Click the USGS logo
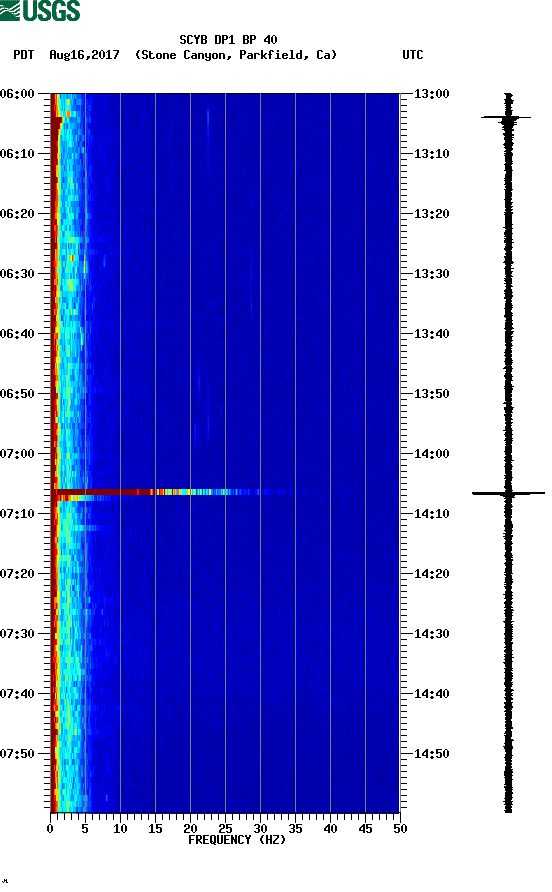The width and height of the screenshot is (552, 892). (x=40, y=10)
